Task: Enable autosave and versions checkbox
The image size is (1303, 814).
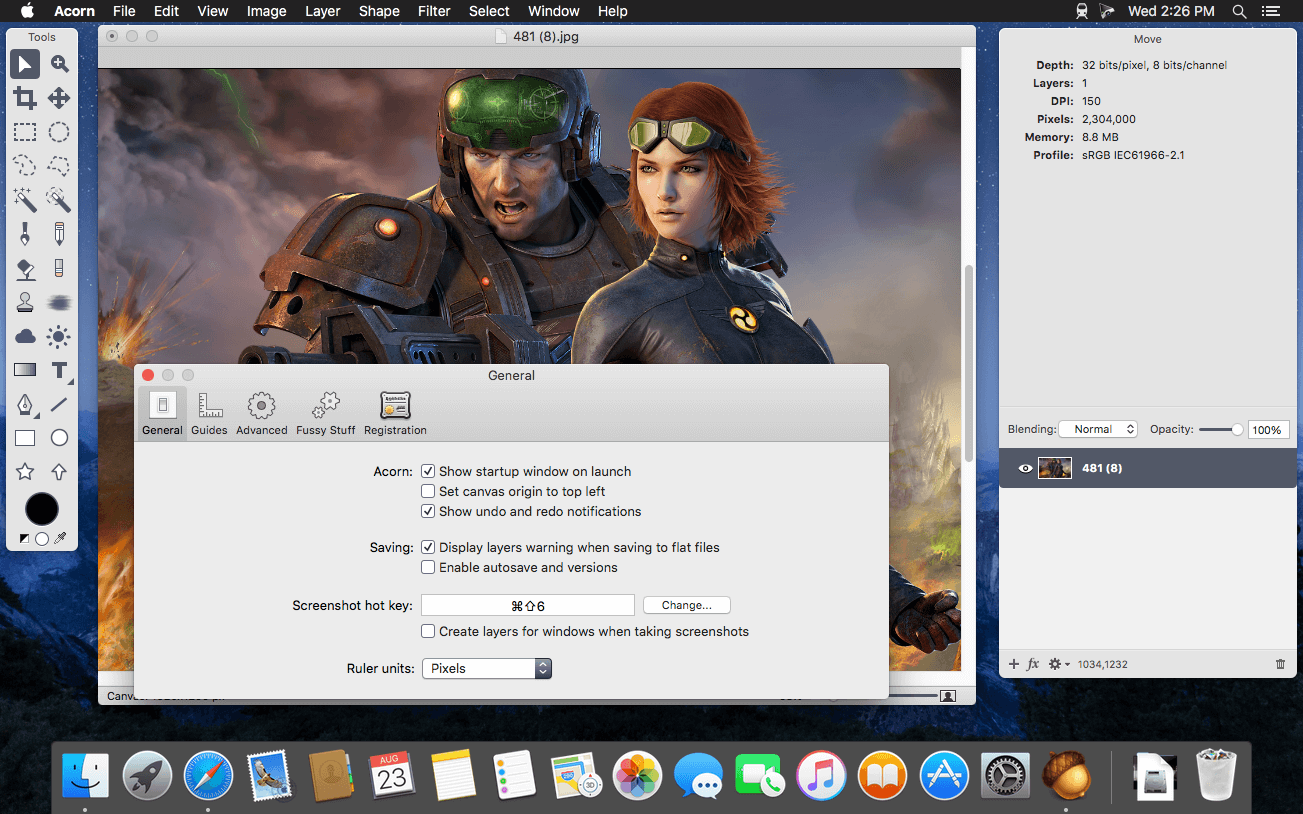Action: tap(428, 567)
